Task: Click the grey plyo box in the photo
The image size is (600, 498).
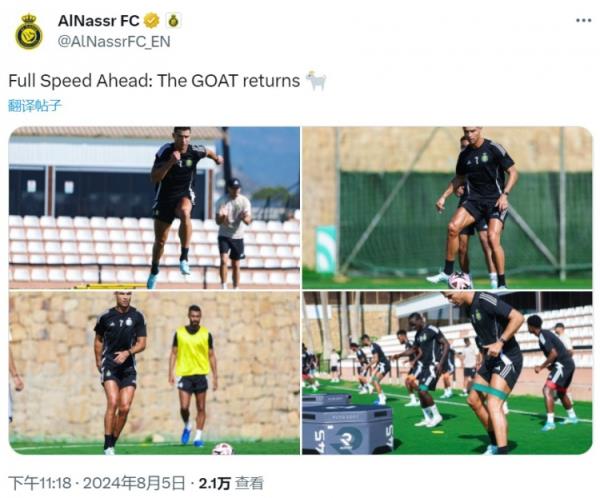Action: point(347,429)
